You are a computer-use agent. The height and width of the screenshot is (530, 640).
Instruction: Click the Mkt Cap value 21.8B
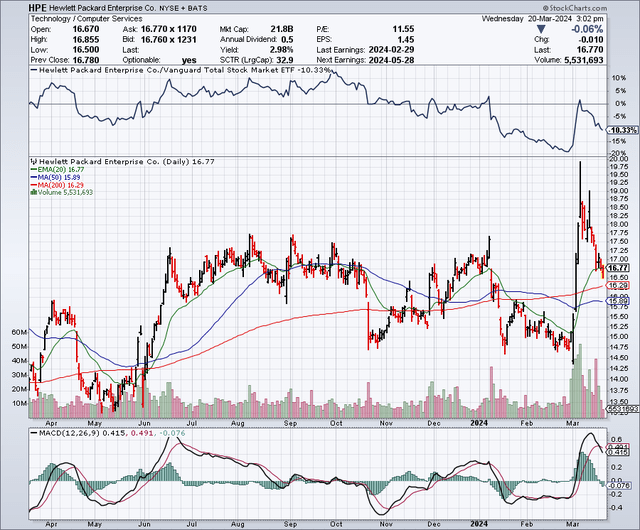[282, 29]
